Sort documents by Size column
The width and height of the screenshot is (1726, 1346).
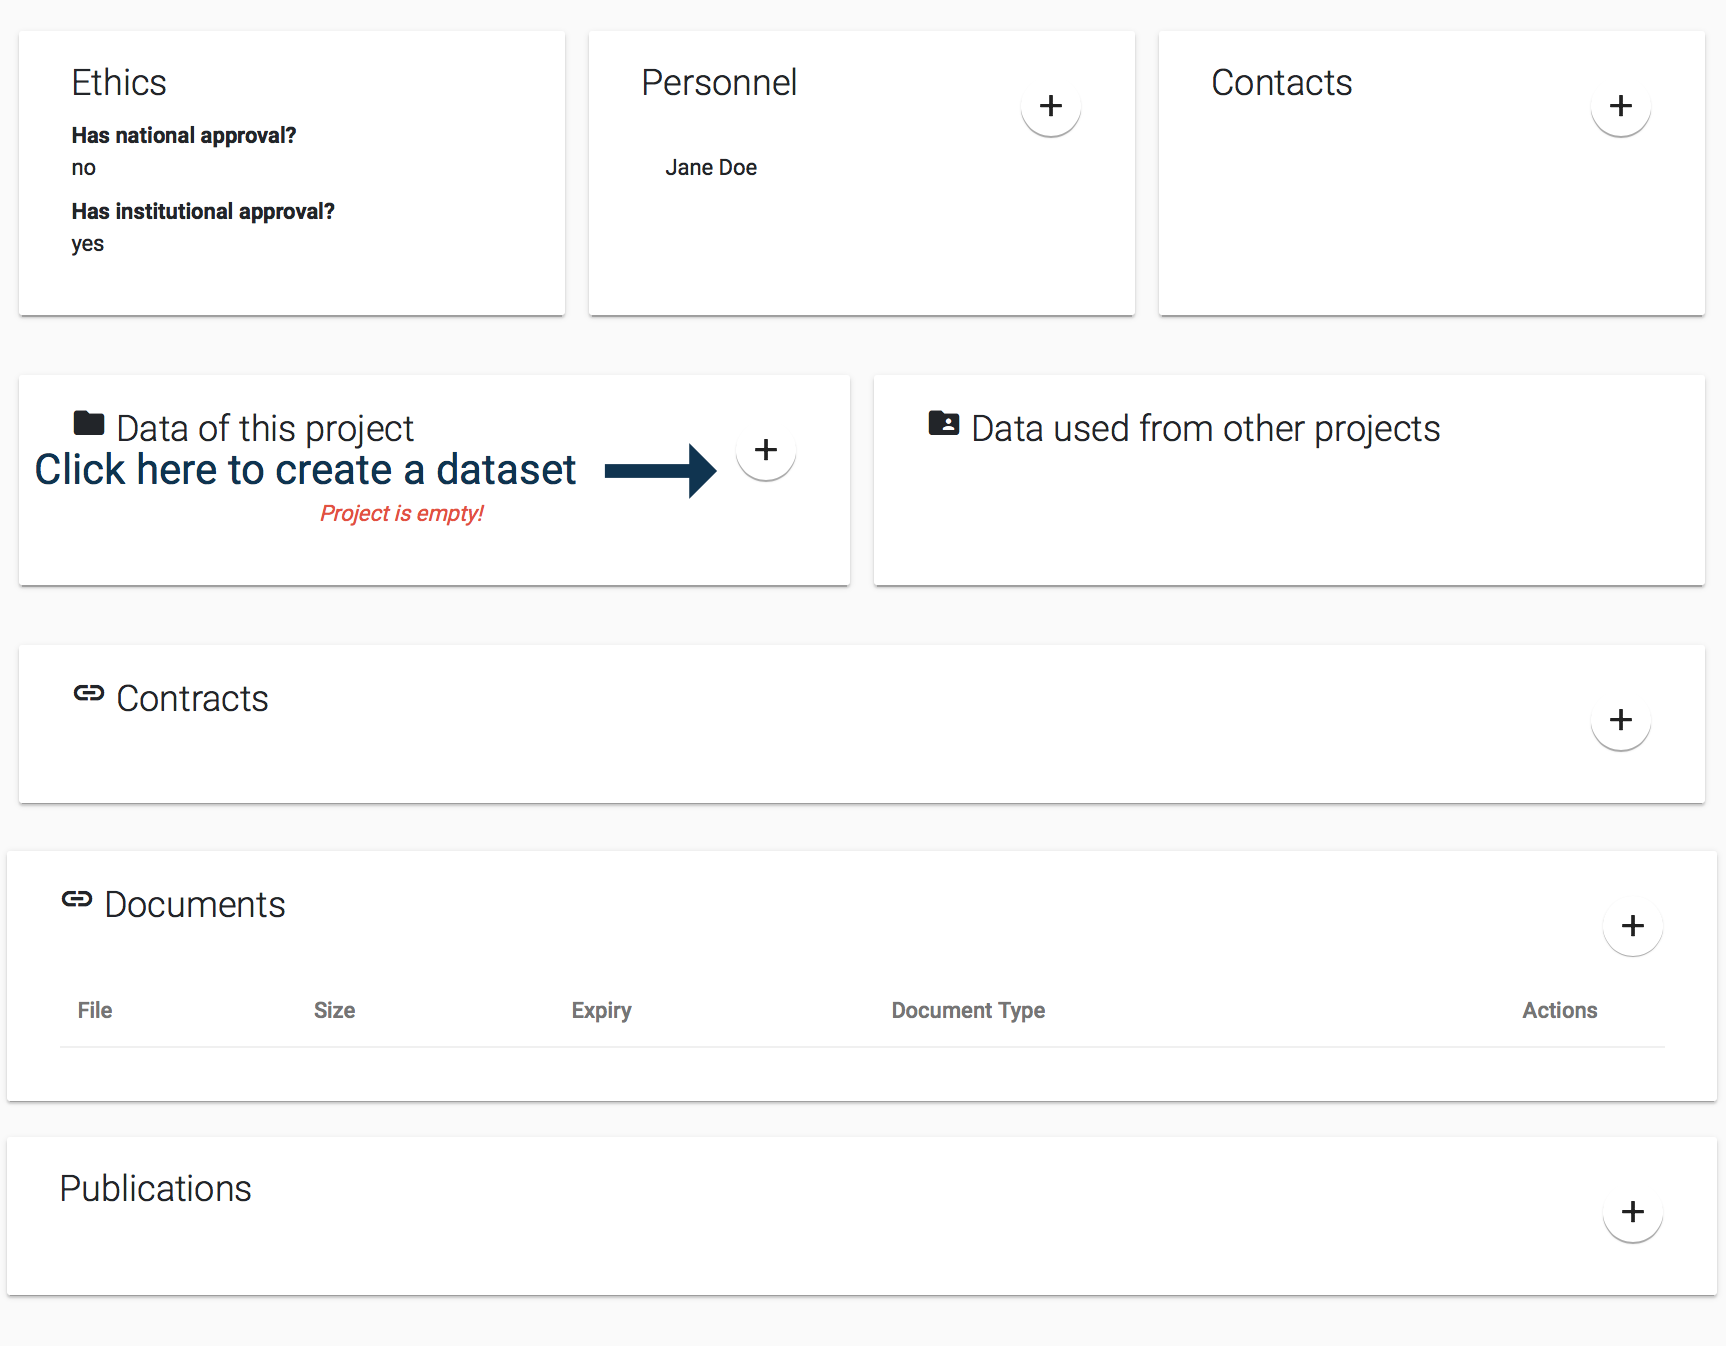pos(334,1011)
